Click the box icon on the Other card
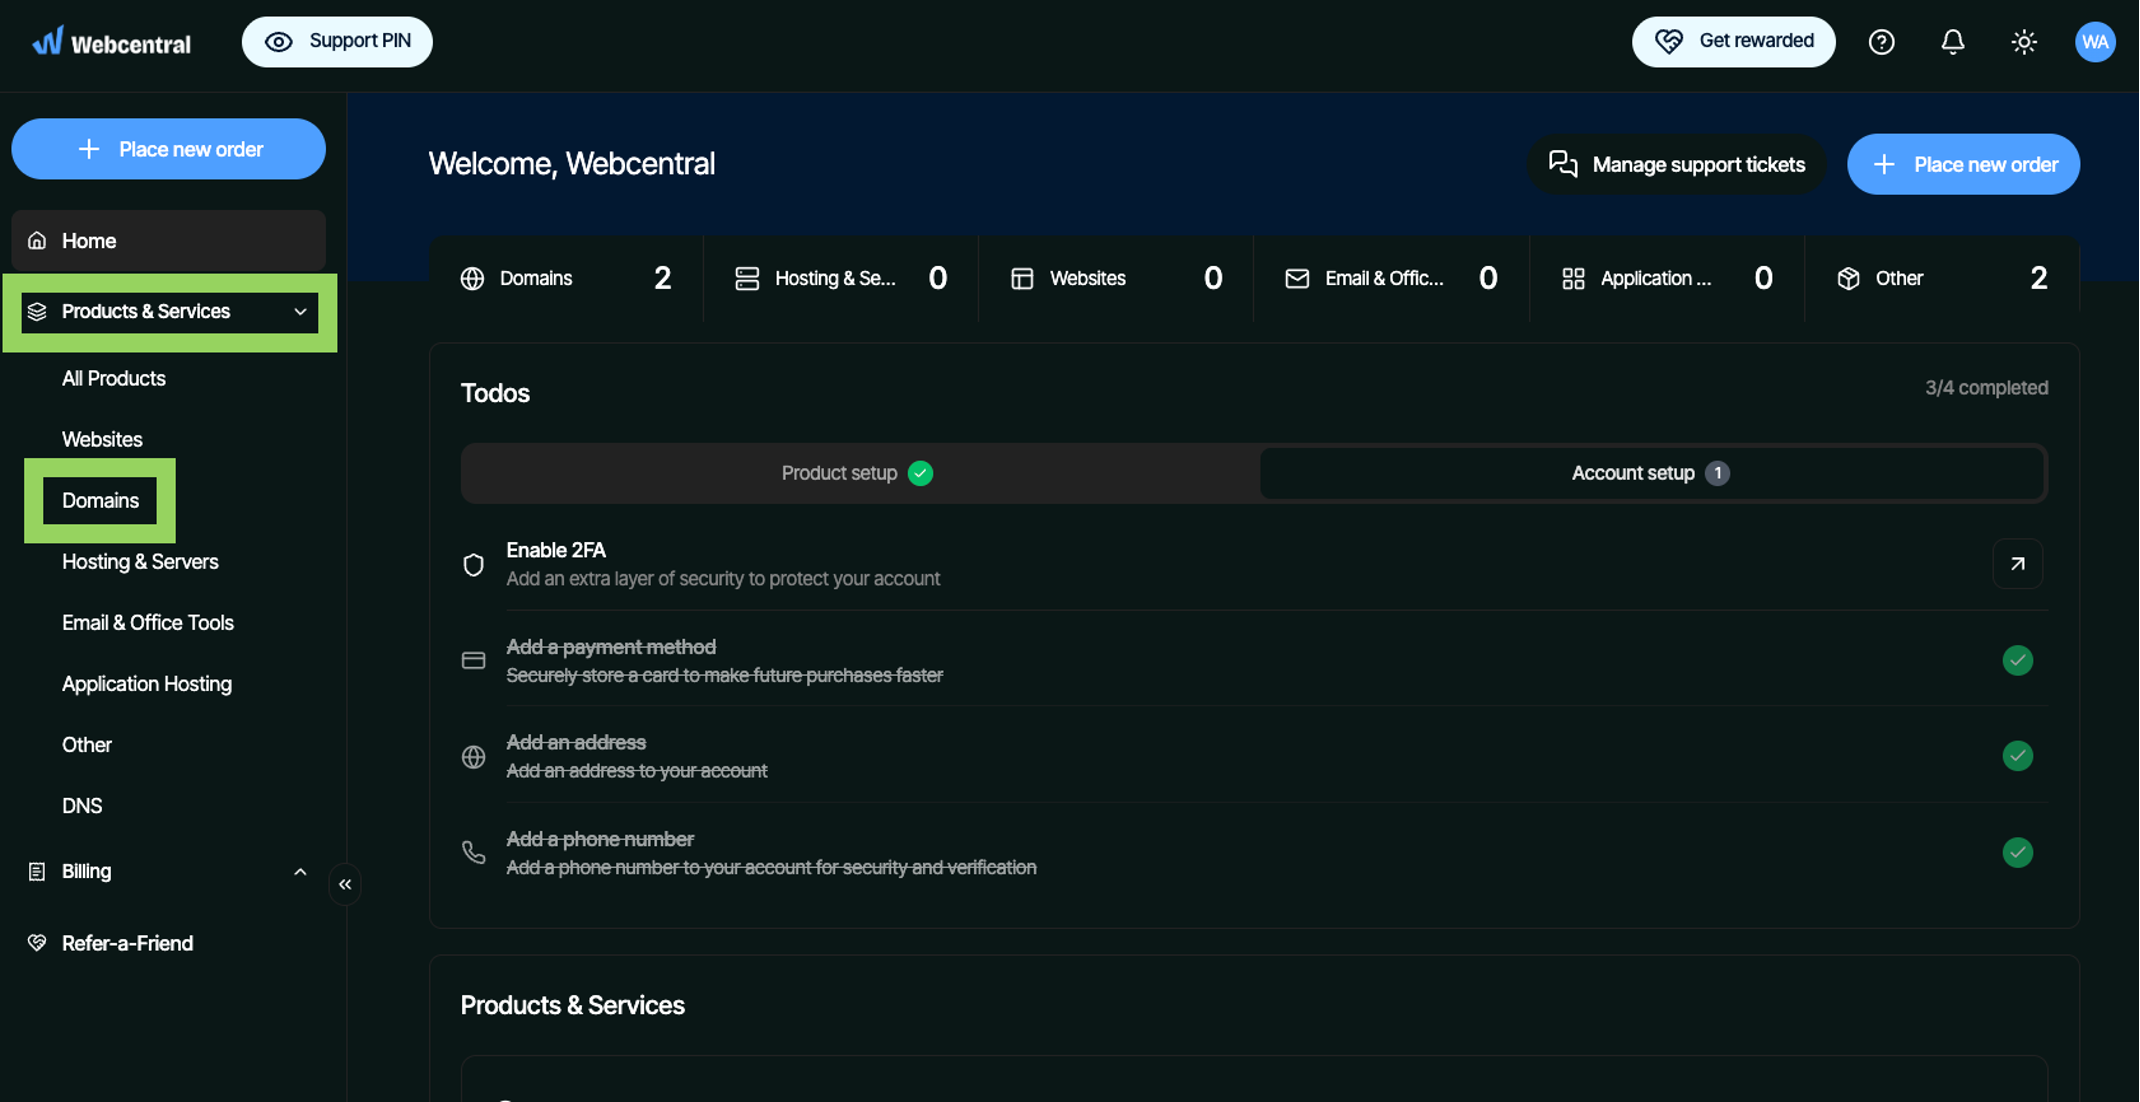This screenshot has height=1102, width=2140. pyautogui.click(x=1848, y=279)
